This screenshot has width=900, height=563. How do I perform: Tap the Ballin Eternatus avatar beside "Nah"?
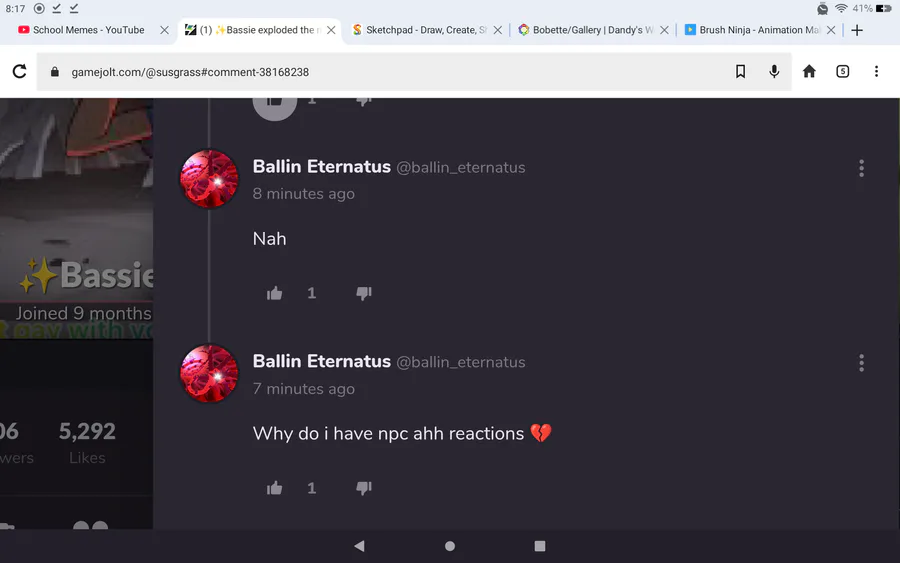[209, 179]
